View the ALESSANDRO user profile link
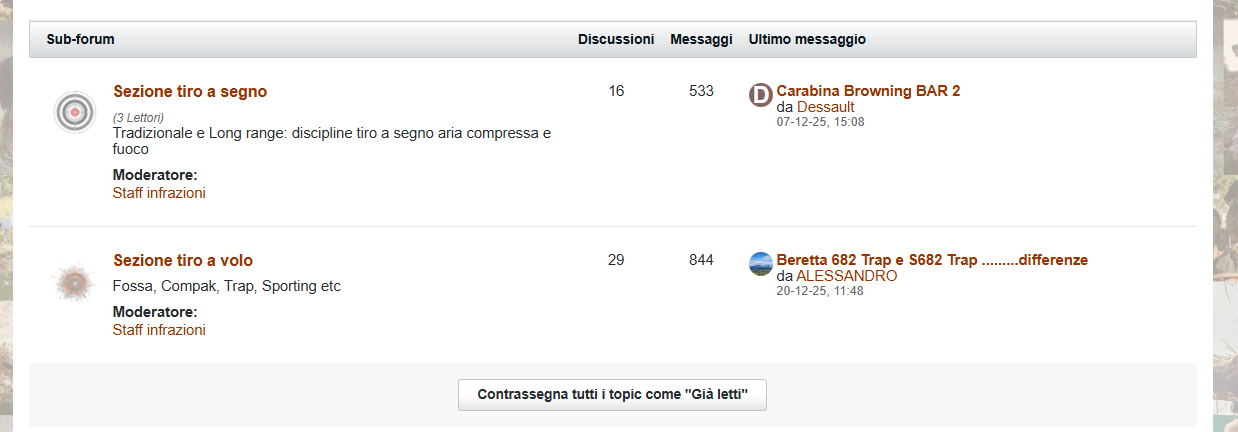Viewport: 1238px width, 432px height. pyautogui.click(x=846, y=276)
